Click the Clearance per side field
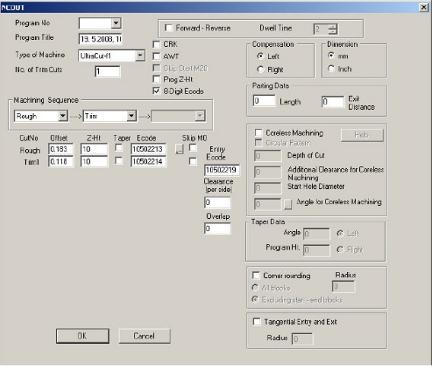 click(217, 202)
